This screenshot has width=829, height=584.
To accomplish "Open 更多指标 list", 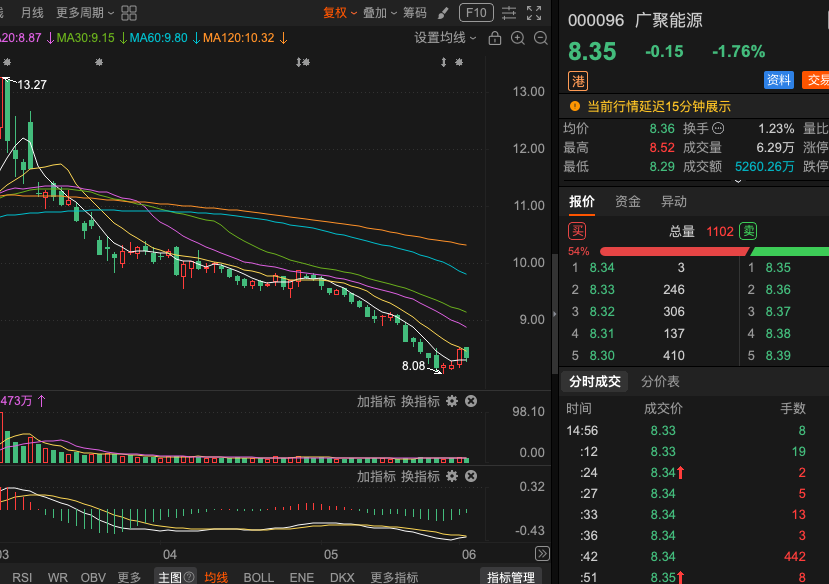I will click(x=394, y=577).
